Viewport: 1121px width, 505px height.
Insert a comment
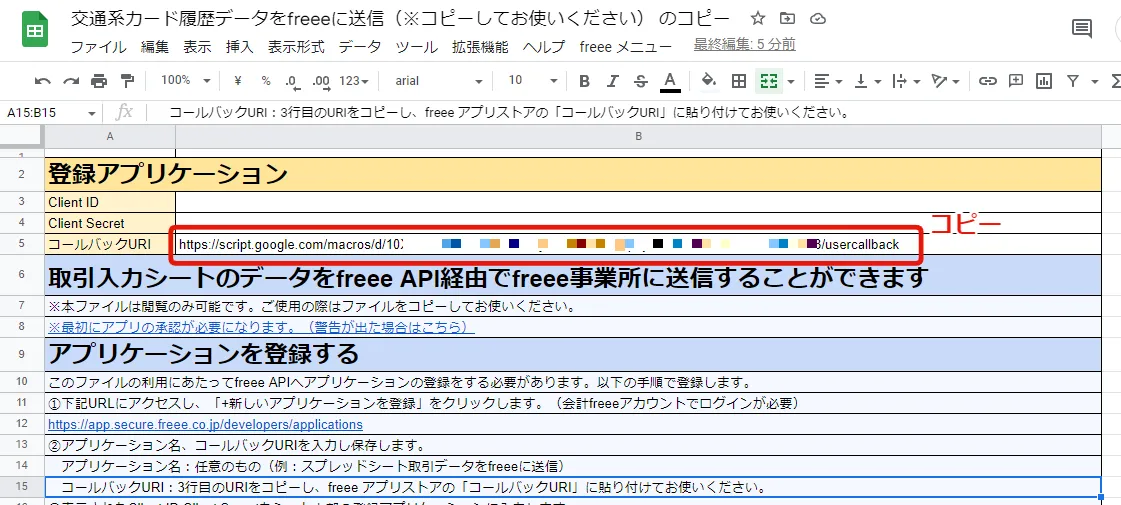[x=1016, y=81]
